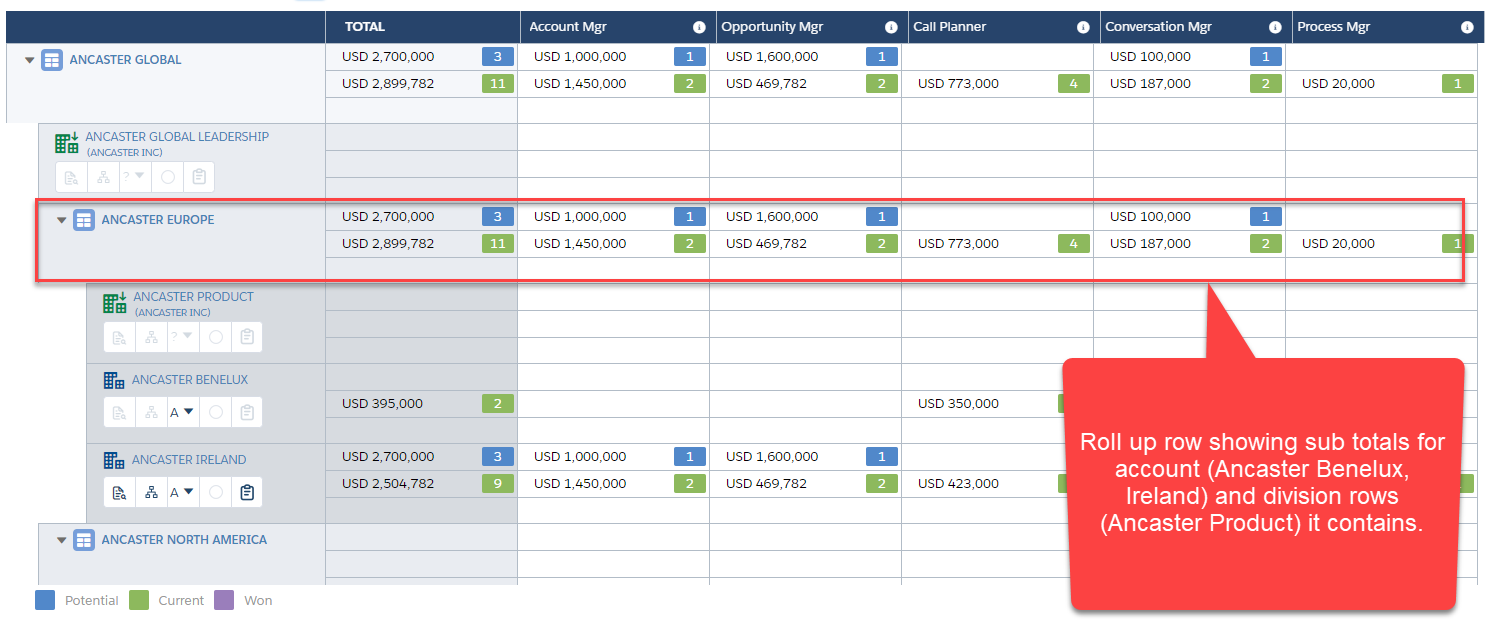The image size is (1496, 623).
Task: Open clipboard icon for Ancaster Ireland
Action: click(247, 492)
